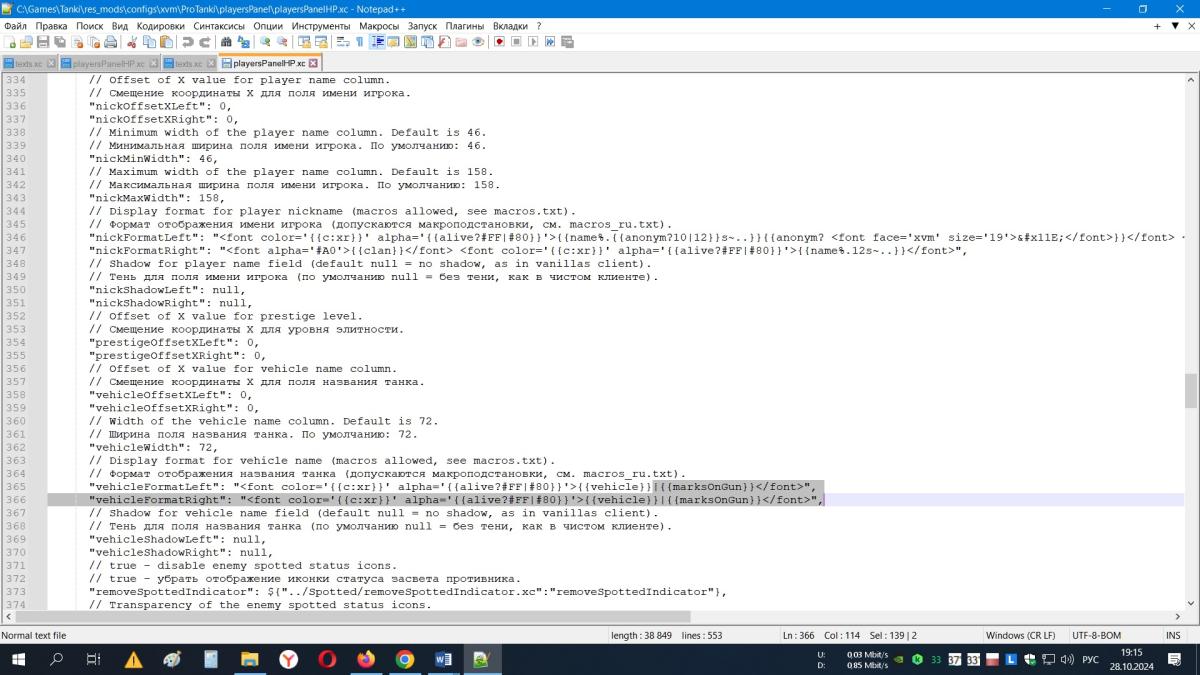Click the Save file toolbar icon
The height and width of the screenshot is (675, 1200).
click(42, 42)
